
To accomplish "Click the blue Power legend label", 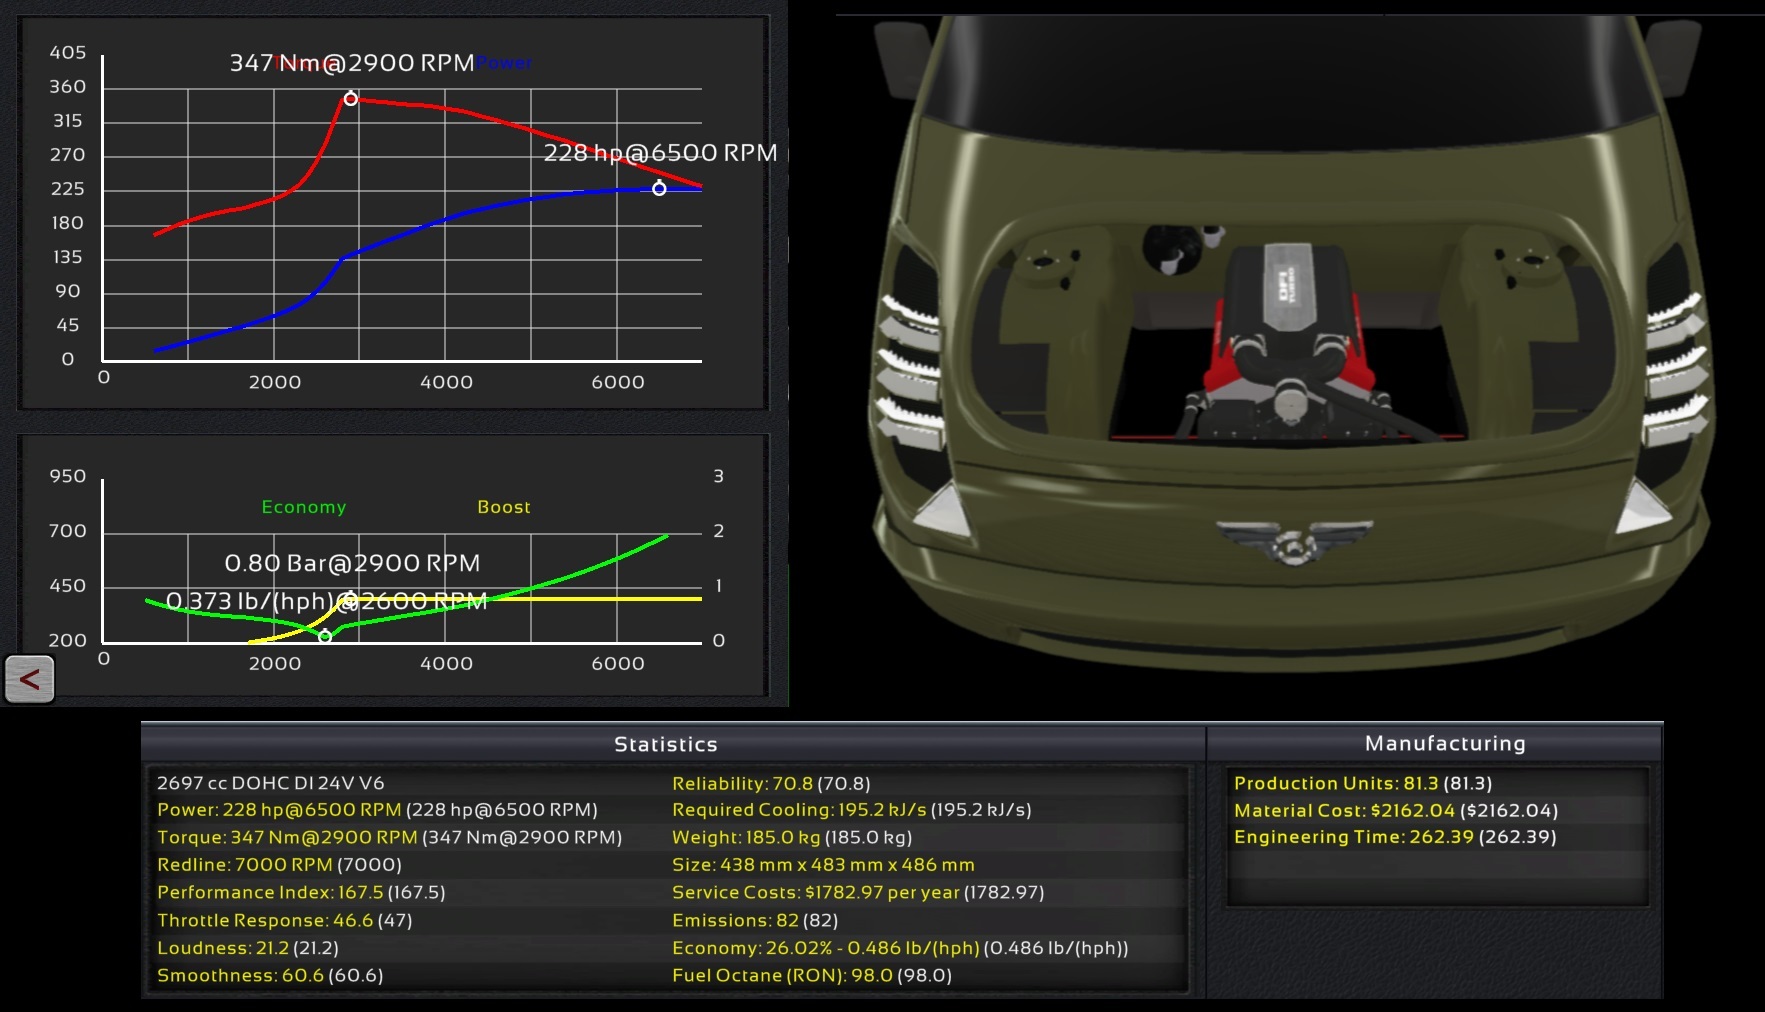I will tap(505, 63).
